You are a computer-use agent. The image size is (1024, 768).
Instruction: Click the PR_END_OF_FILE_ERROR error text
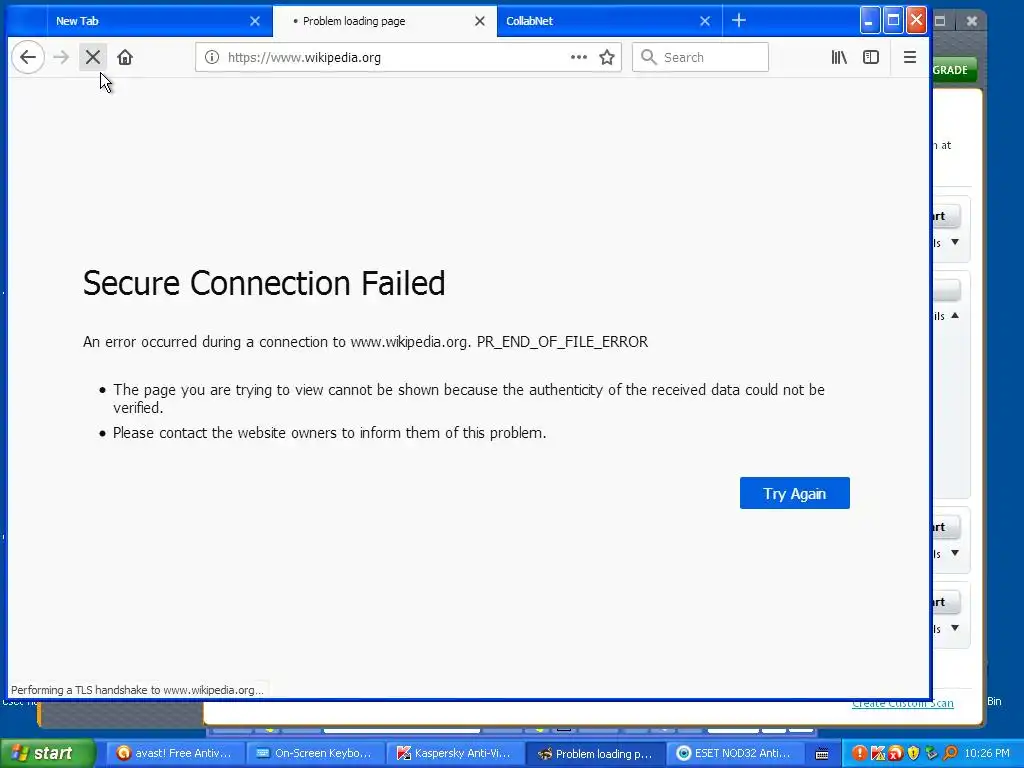point(562,342)
